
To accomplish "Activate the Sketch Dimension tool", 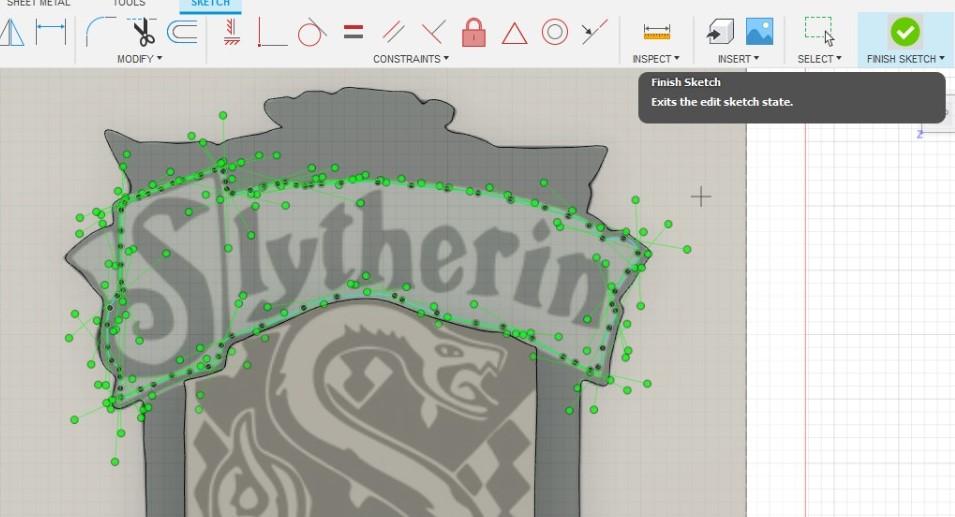I will 51,32.
